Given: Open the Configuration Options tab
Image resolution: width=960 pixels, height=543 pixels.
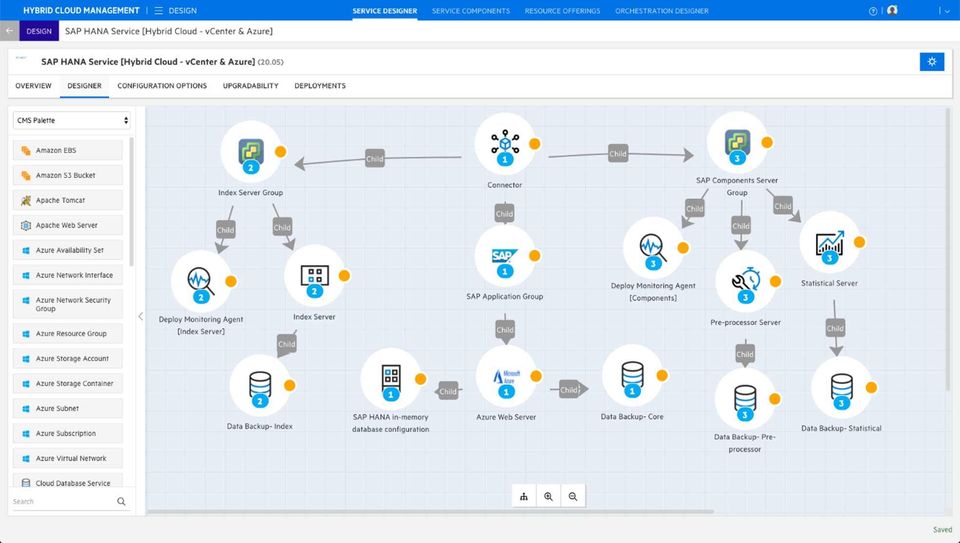Looking at the screenshot, I should tap(162, 86).
